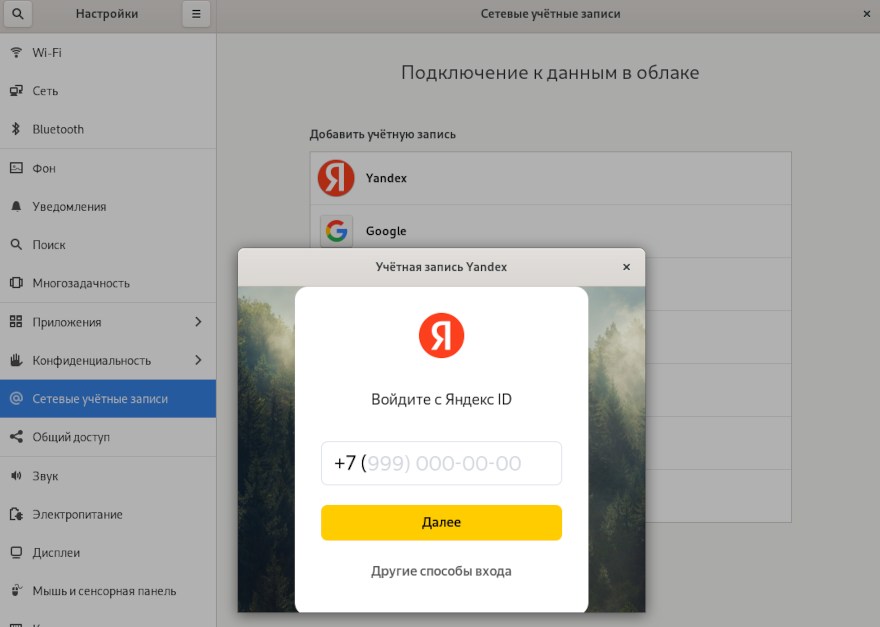Expand the Приложения submenu arrow

coord(198,322)
